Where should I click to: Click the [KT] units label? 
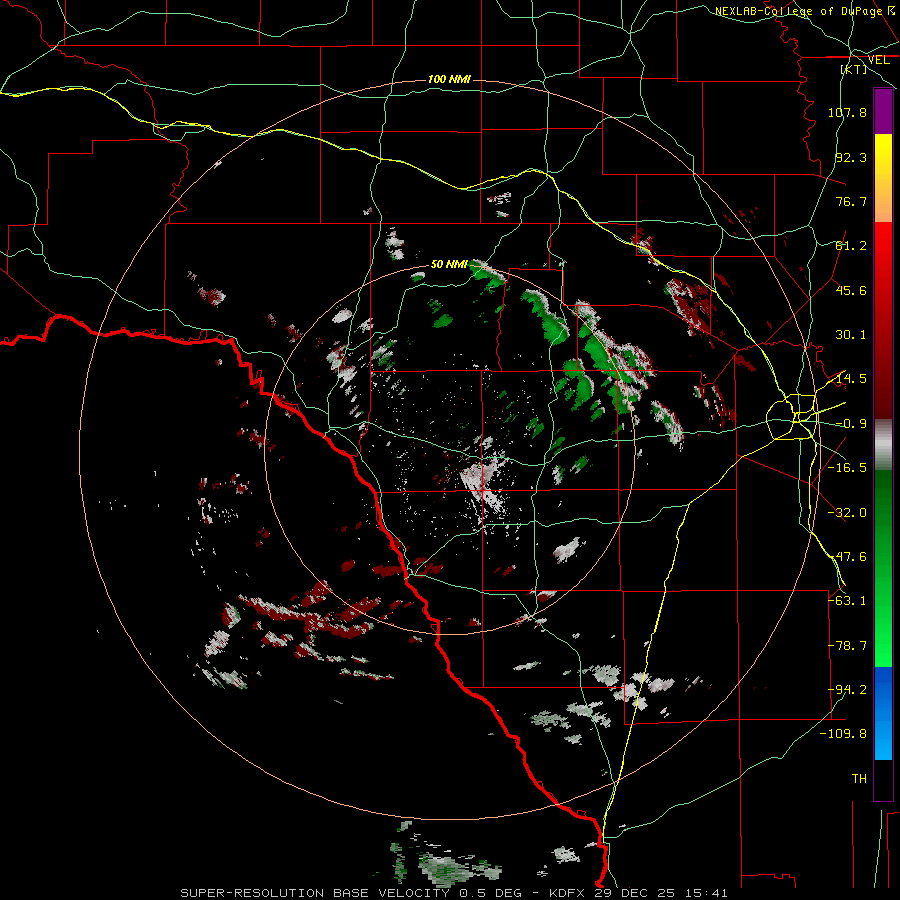854,69
